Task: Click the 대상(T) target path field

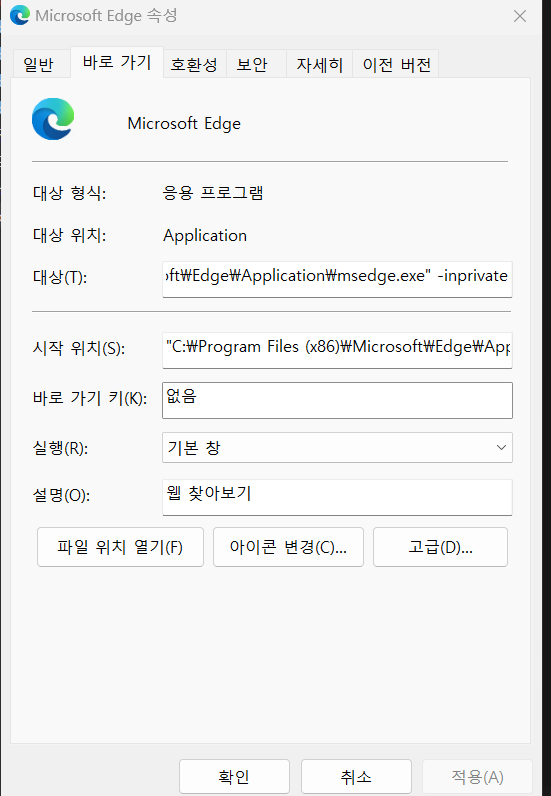Action: tap(337, 279)
